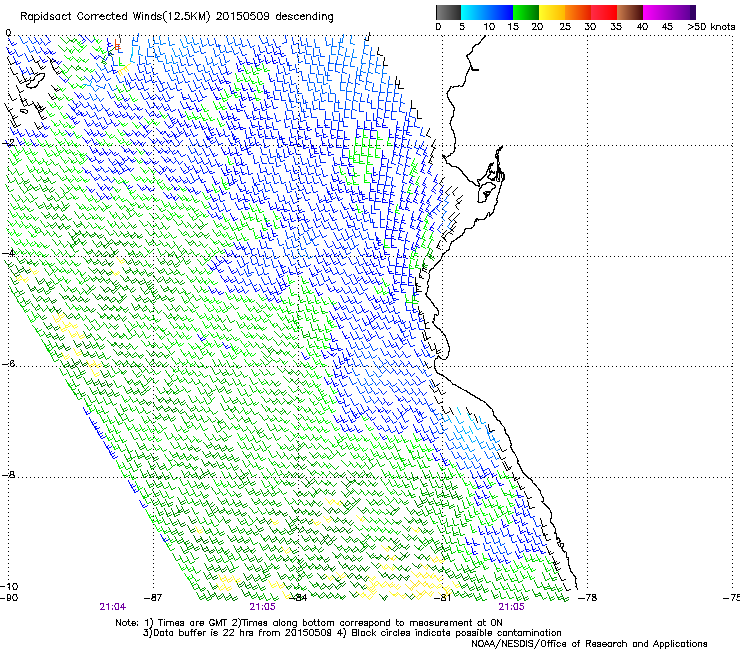
Task: Click the longitude axis label '-84'
Action: point(298,598)
